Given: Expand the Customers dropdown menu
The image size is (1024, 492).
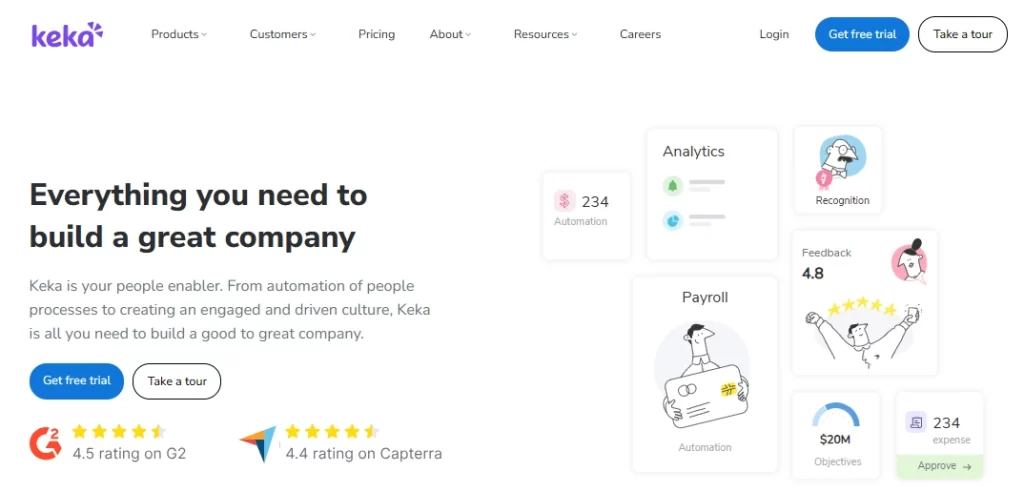Looking at the screenshot, I should (282, 34).
